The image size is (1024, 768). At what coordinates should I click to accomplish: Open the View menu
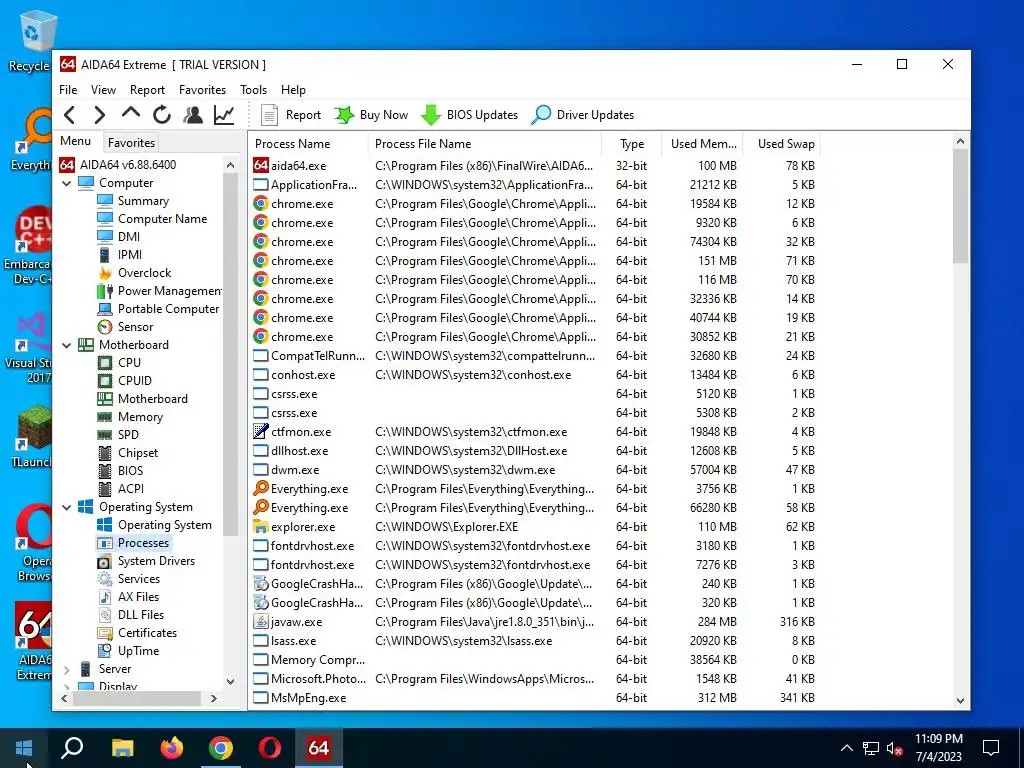coord(103,90)
